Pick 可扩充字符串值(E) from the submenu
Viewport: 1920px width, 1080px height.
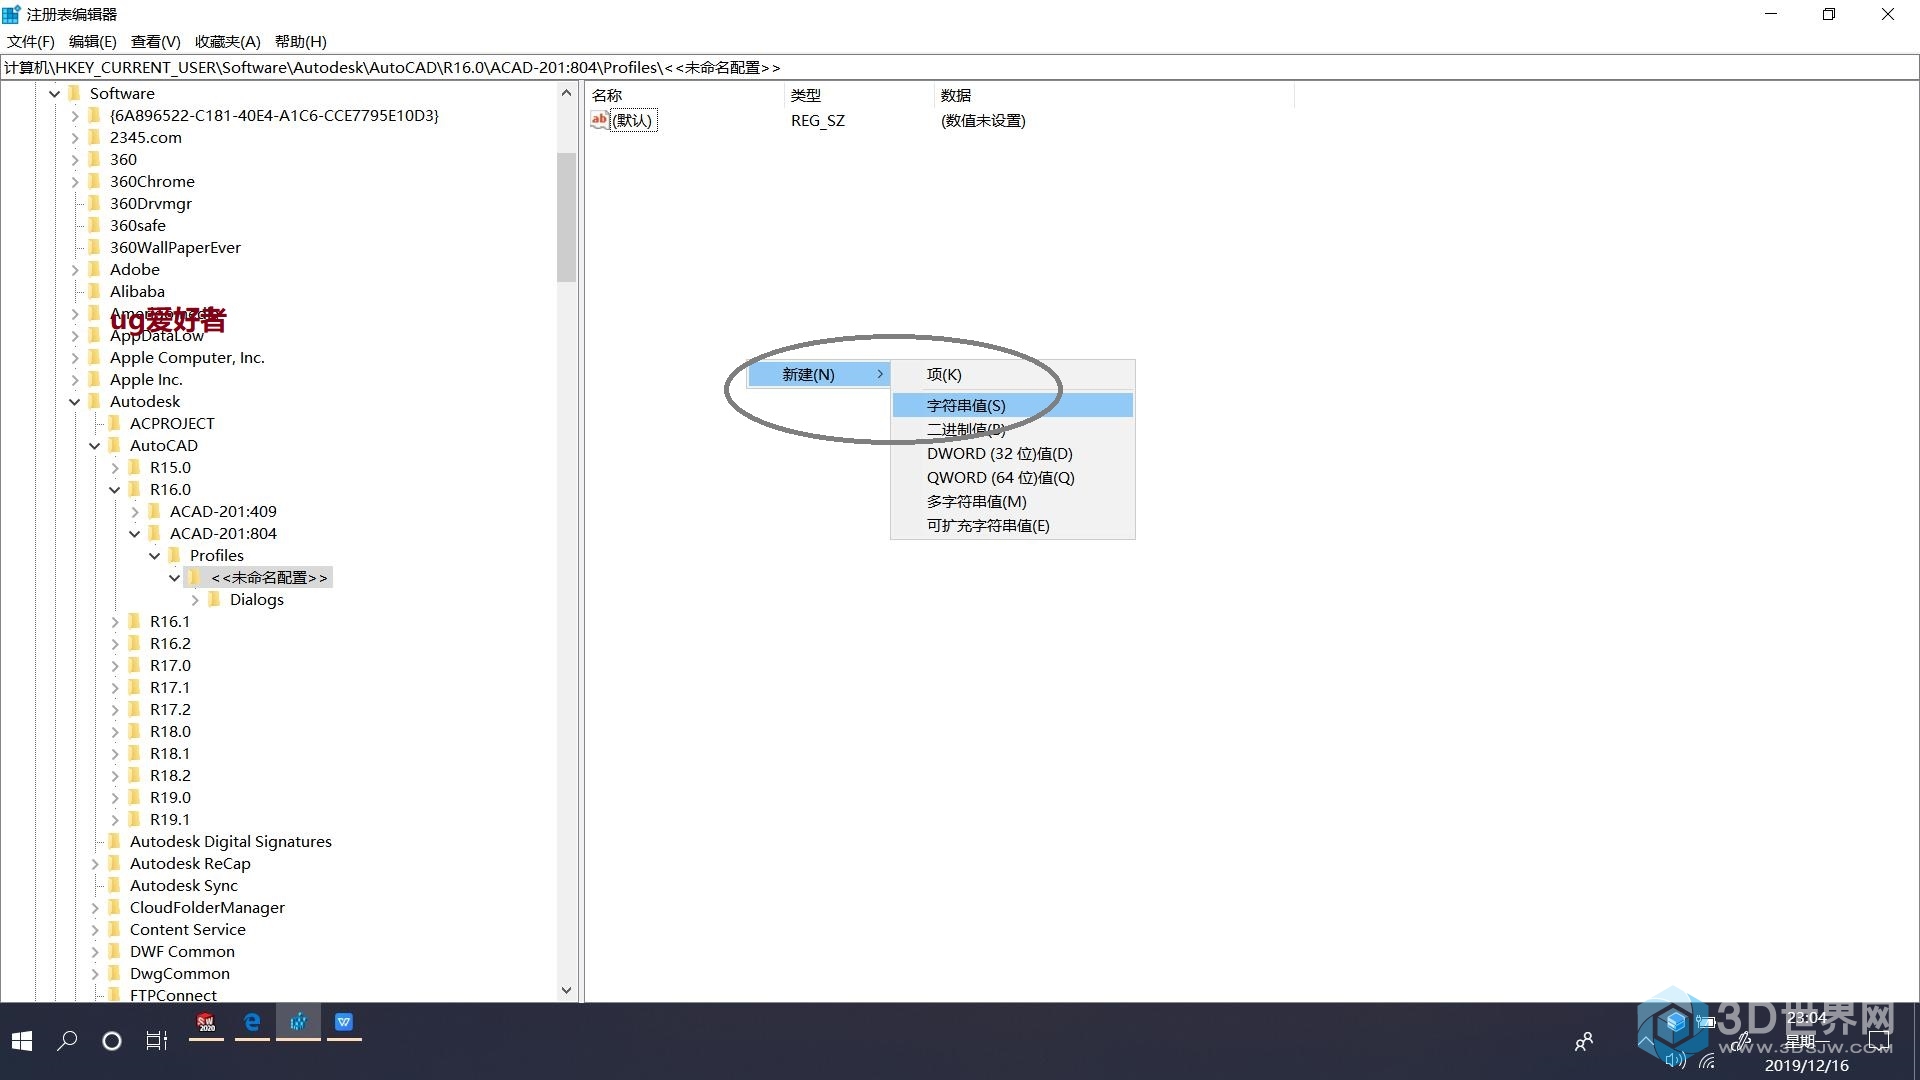[x=1012, y=525]
